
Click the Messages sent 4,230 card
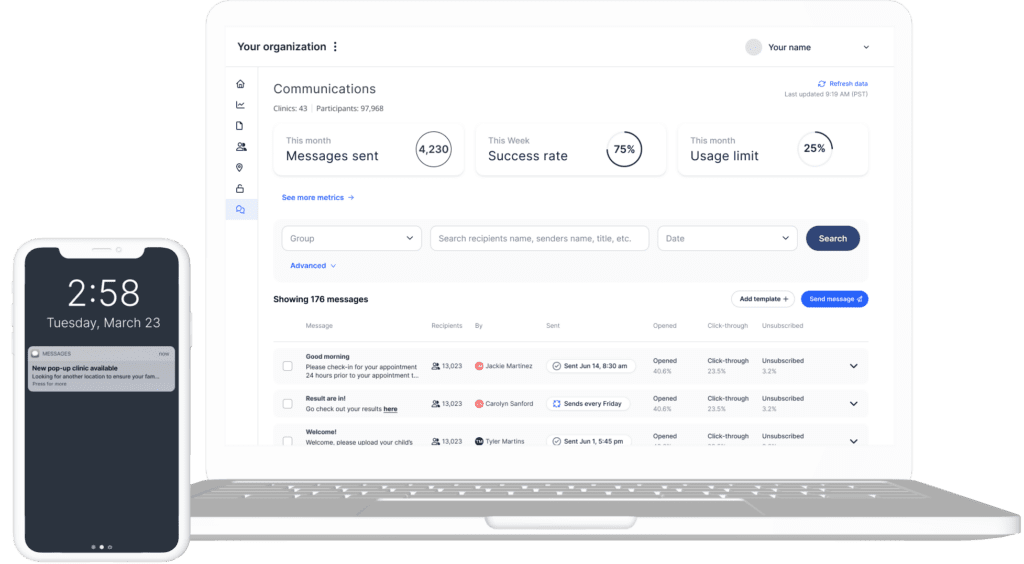[x=368, y=149]
